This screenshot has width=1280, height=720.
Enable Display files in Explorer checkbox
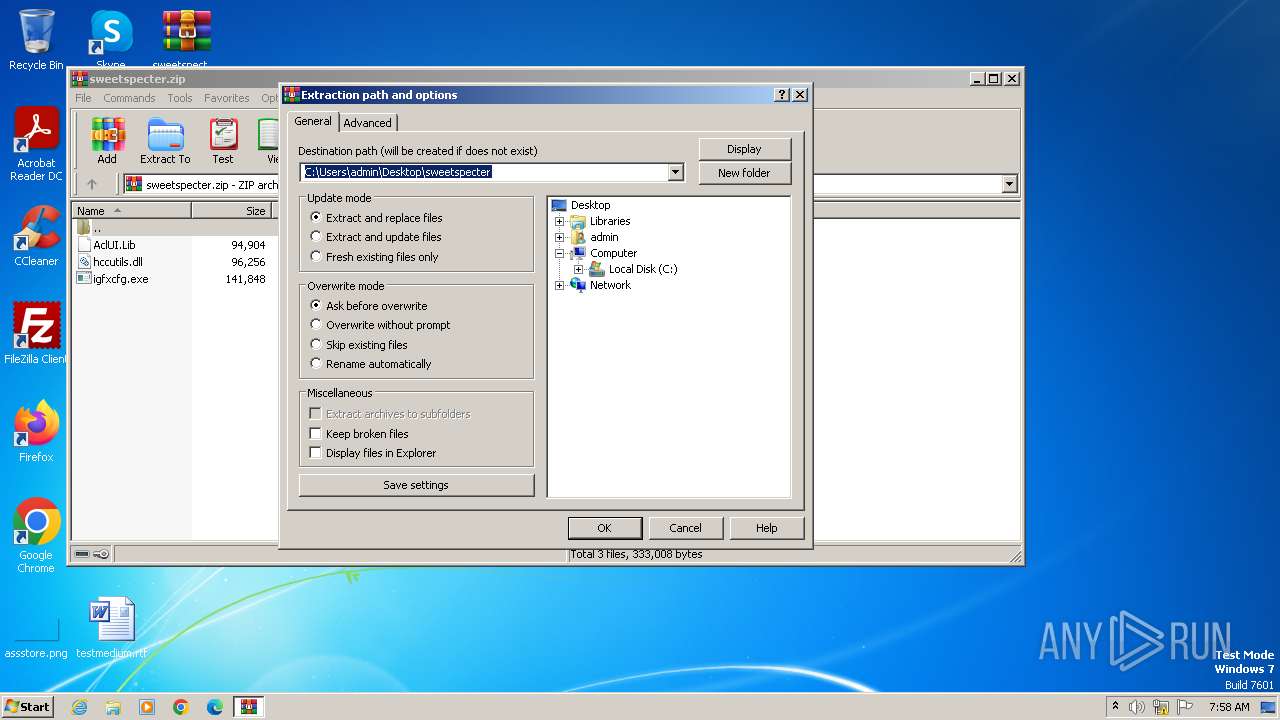315,453
